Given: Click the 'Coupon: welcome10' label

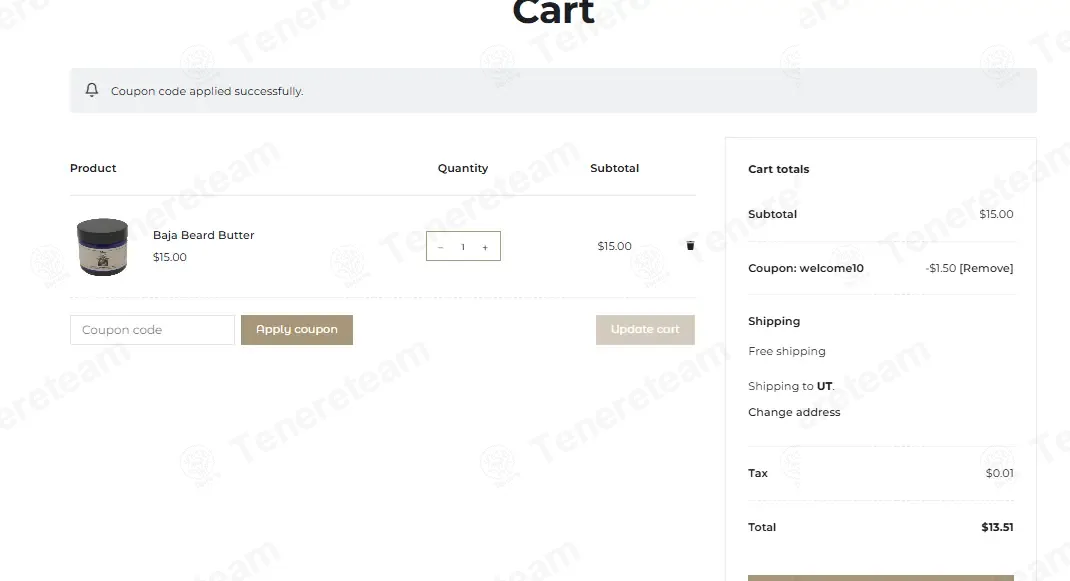Looking at the screenshot, I should 806,268.
